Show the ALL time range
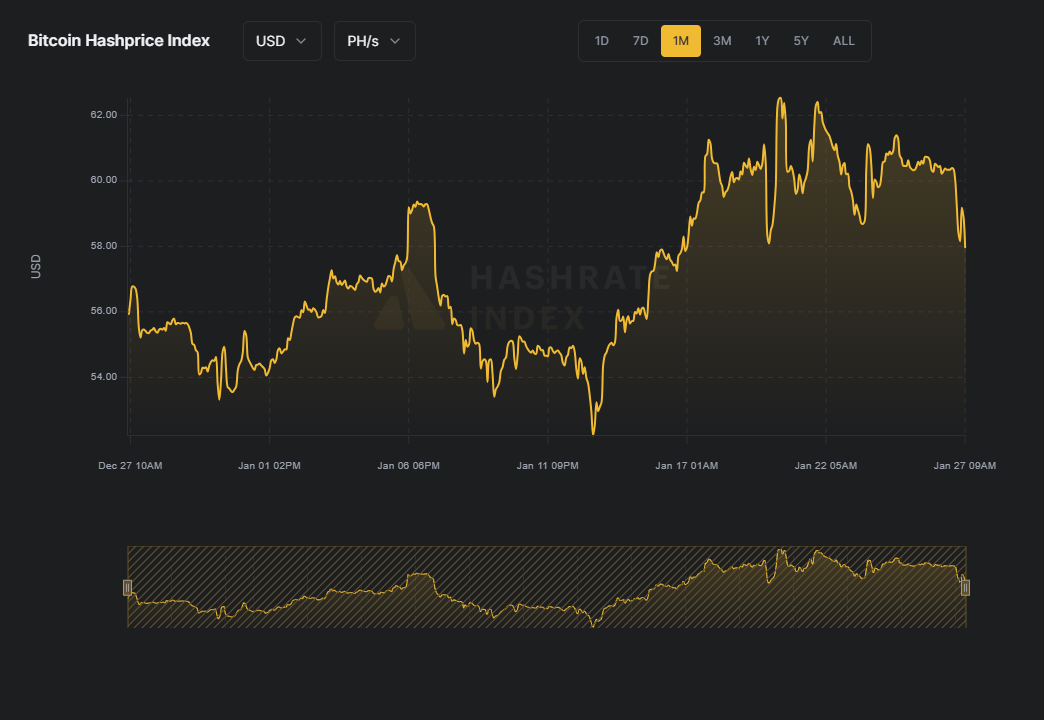Viewport: 1044px width, 720px height. [x=844, y=41]
